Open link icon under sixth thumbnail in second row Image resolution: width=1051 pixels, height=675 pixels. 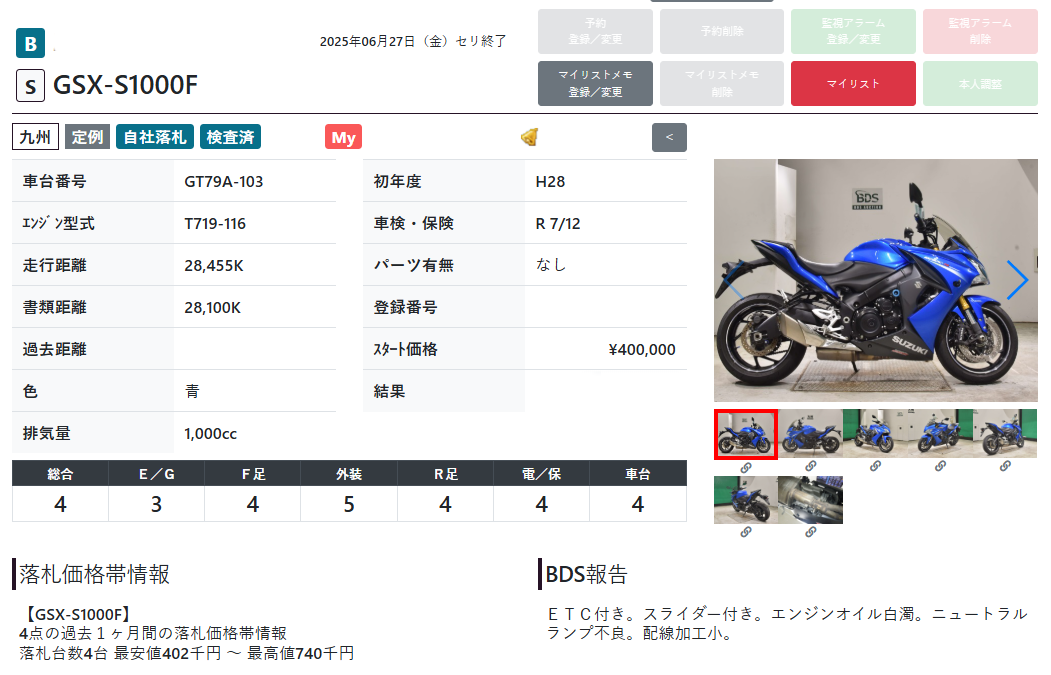tap(745, 532)
